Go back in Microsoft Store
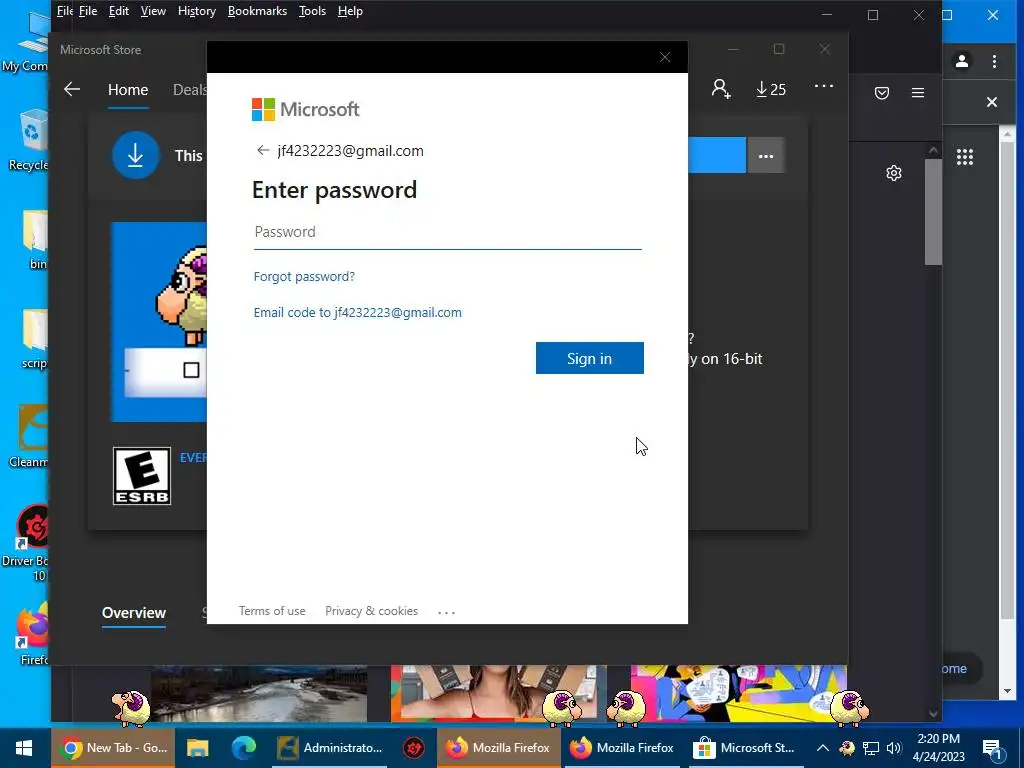The width and height of the screenshot is (1024, 768). [72, 89]
